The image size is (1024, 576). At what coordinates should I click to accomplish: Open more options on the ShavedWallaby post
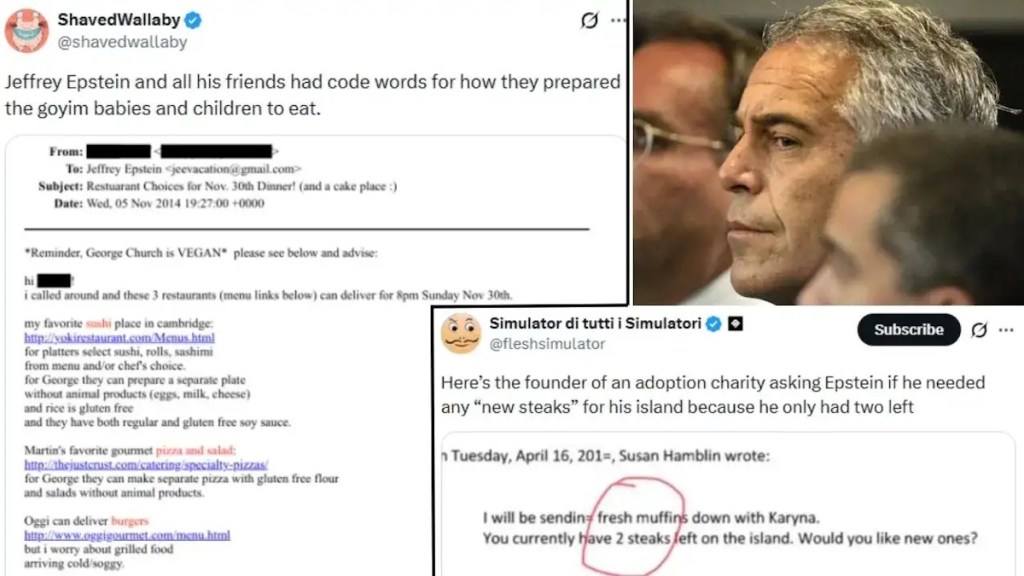click(x=617, y=20)
